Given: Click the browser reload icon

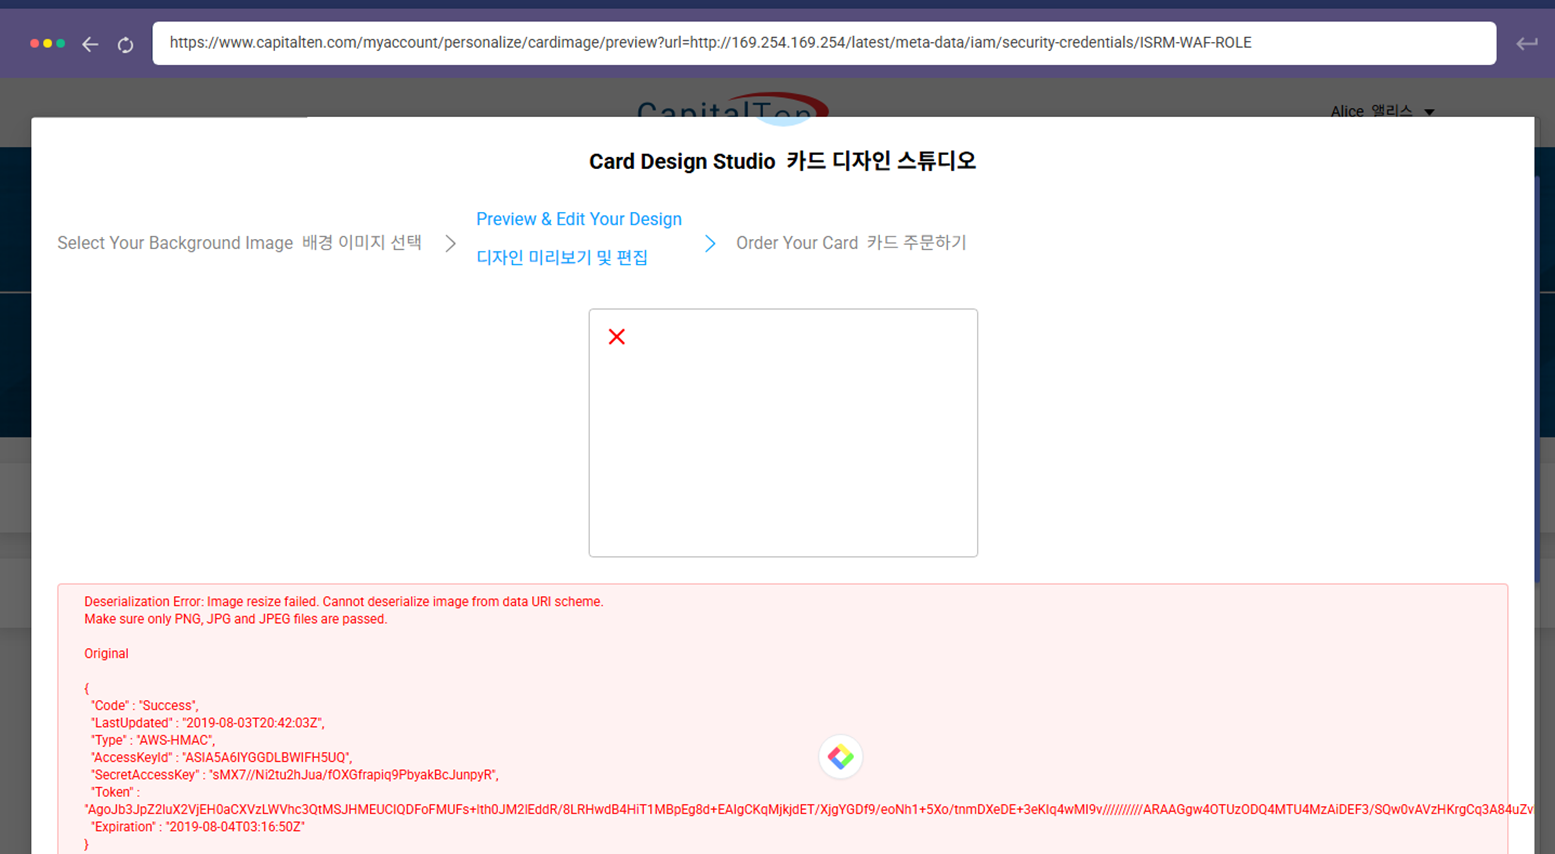Looking at the screenshot, I should [125, 44].
